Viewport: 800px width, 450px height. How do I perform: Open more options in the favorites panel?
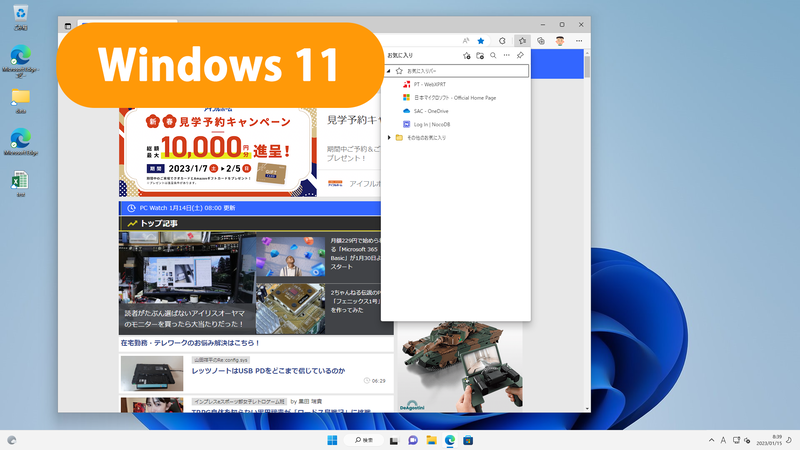[x=507, y=55]
